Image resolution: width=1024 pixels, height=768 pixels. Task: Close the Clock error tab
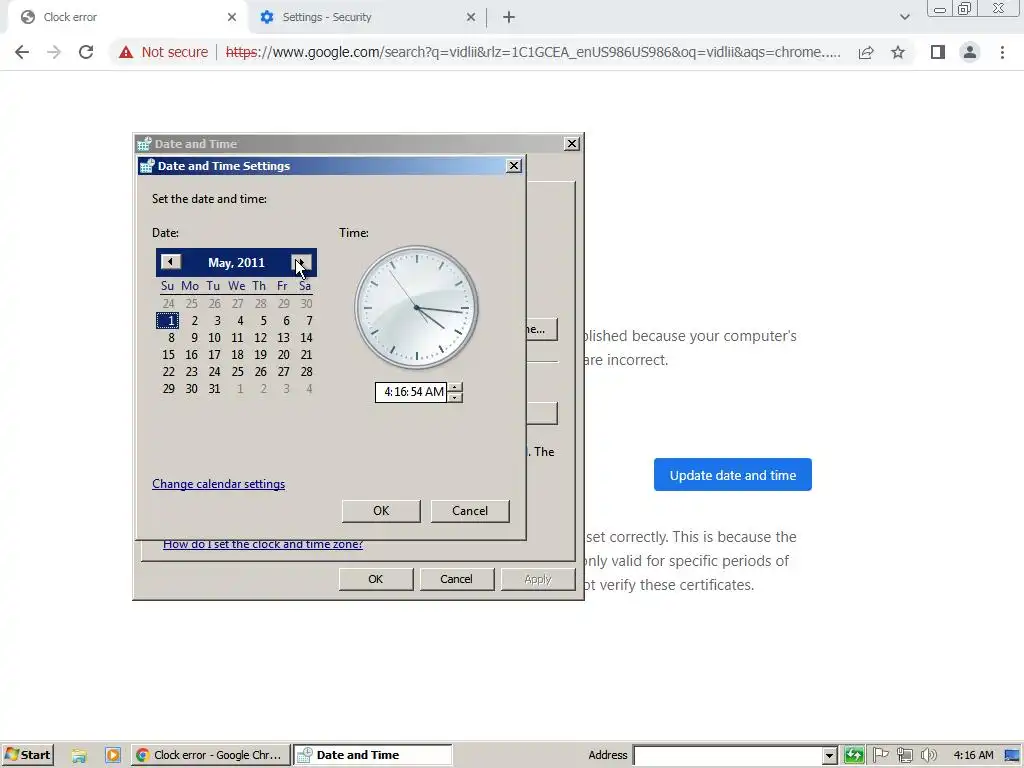click(232, 17)
